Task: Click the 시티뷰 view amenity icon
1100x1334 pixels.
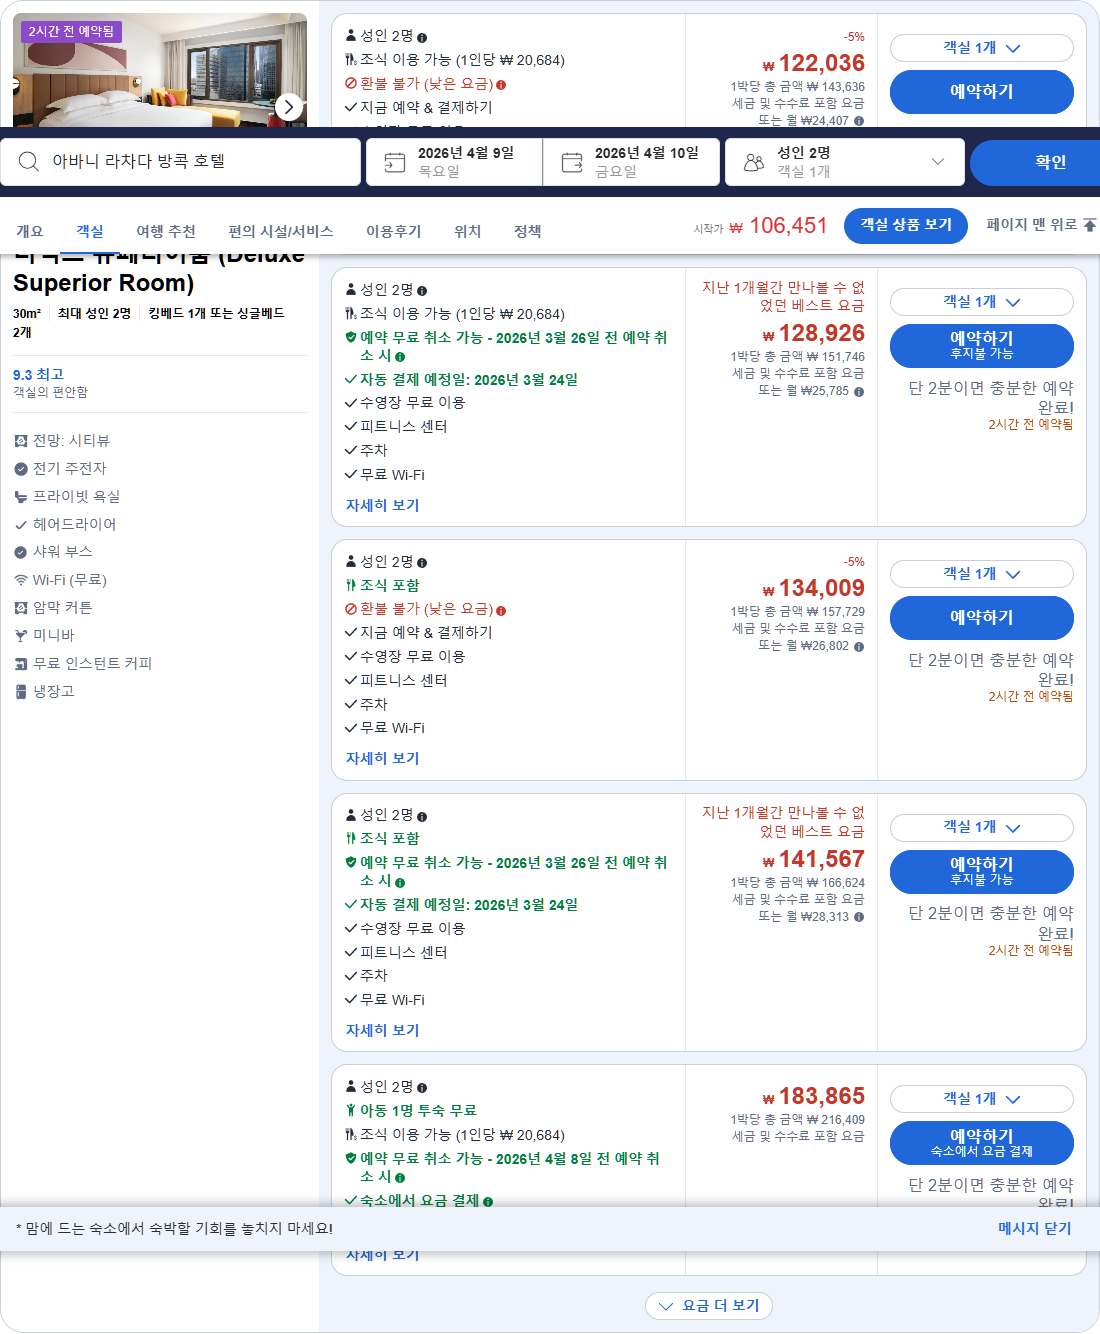Action: tap(21, 441)
